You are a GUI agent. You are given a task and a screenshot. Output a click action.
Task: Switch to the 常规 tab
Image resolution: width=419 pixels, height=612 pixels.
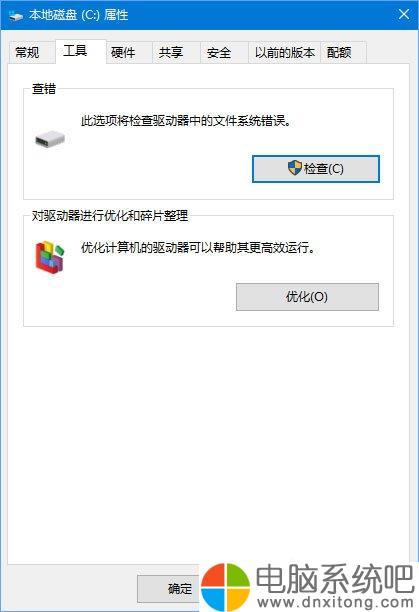coord(27,52)
